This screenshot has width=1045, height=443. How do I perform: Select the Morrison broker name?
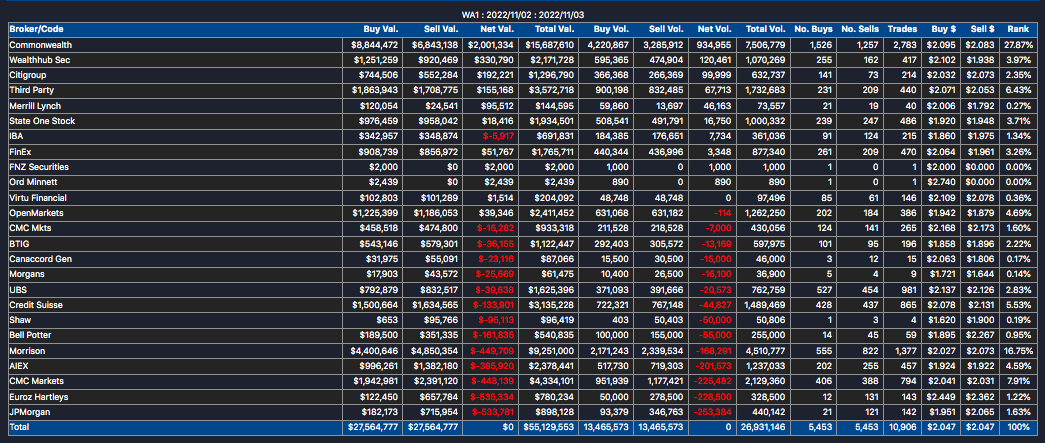tap(27, 351)
